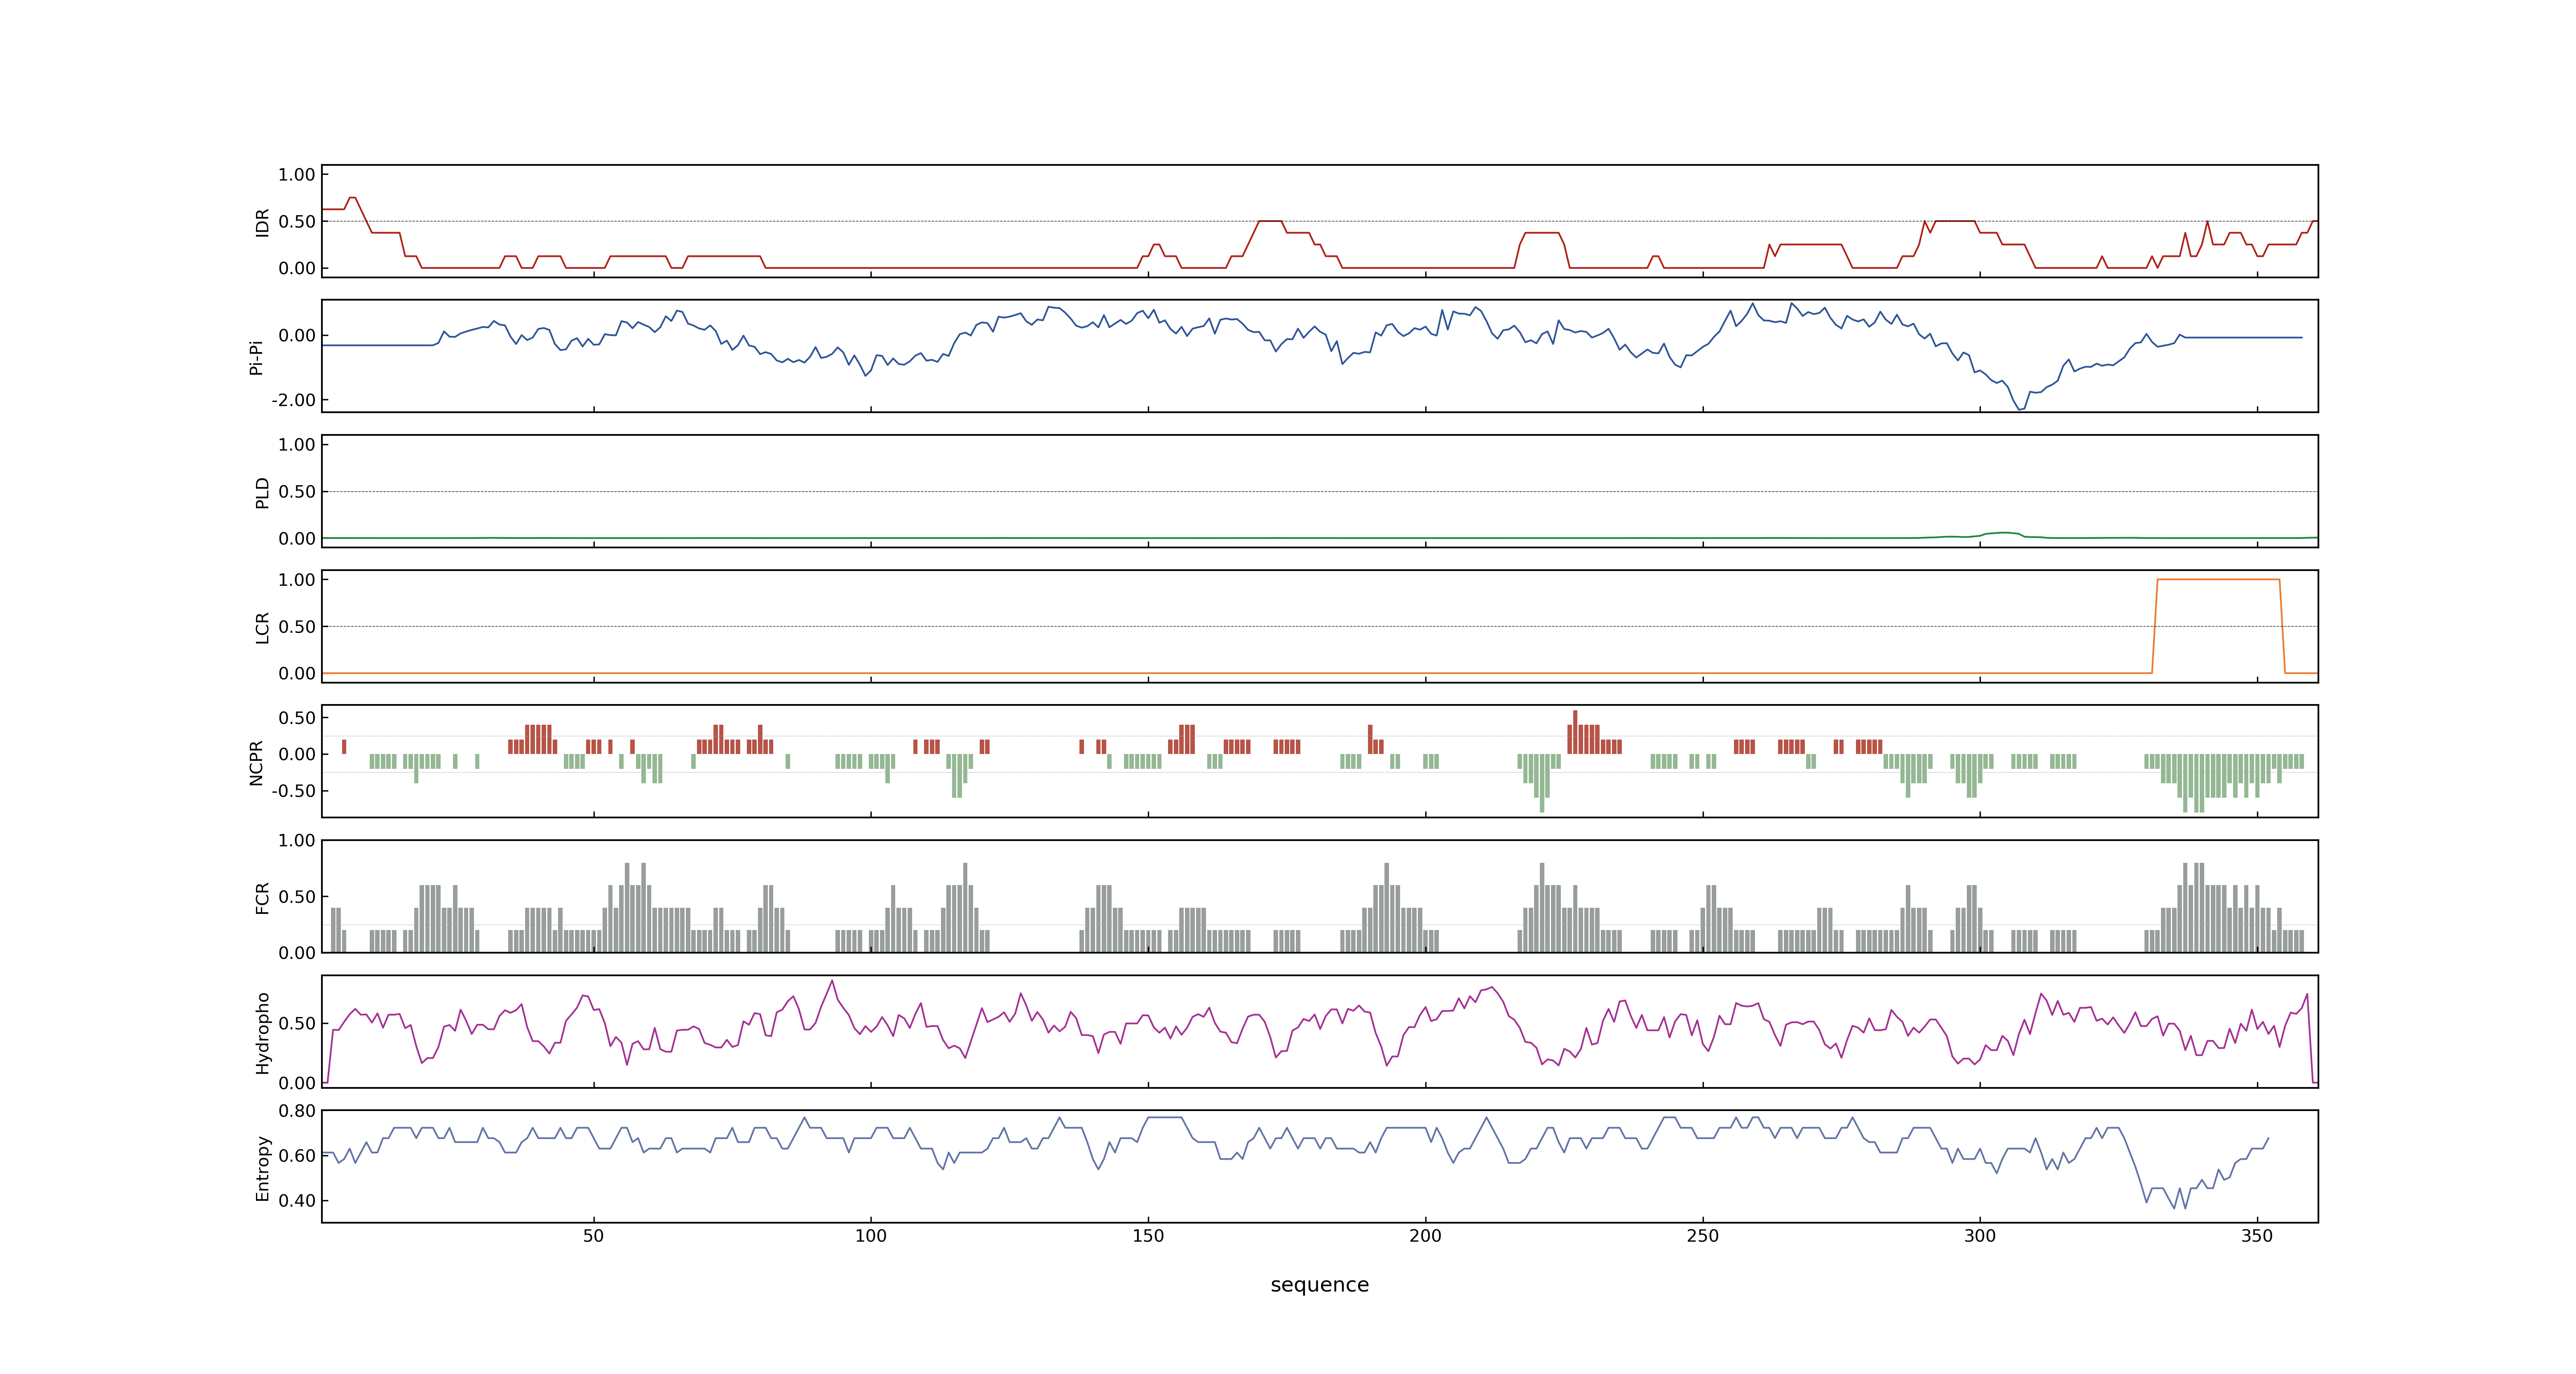
Task: Click the 0.60 tick of the Entropy panel
Action: coord(297,1156)
